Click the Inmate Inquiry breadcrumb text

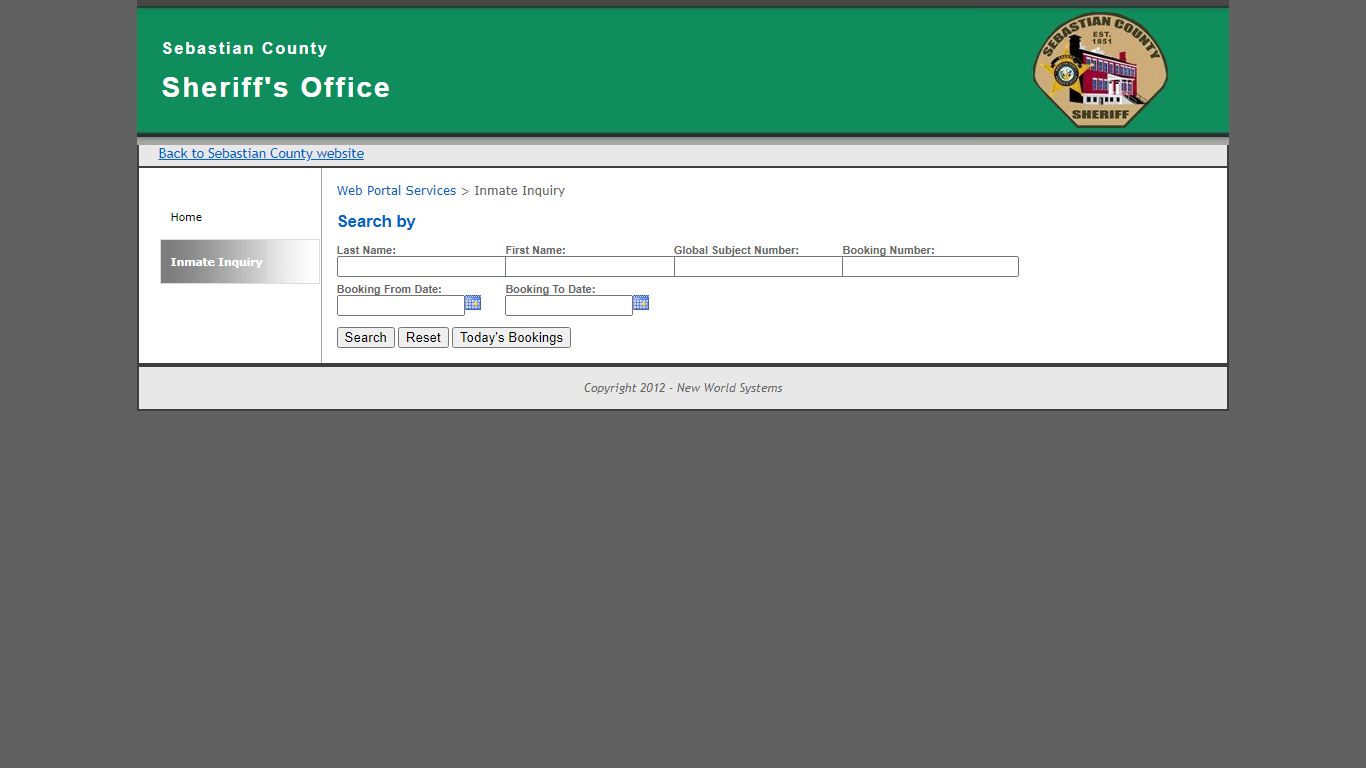519,191
